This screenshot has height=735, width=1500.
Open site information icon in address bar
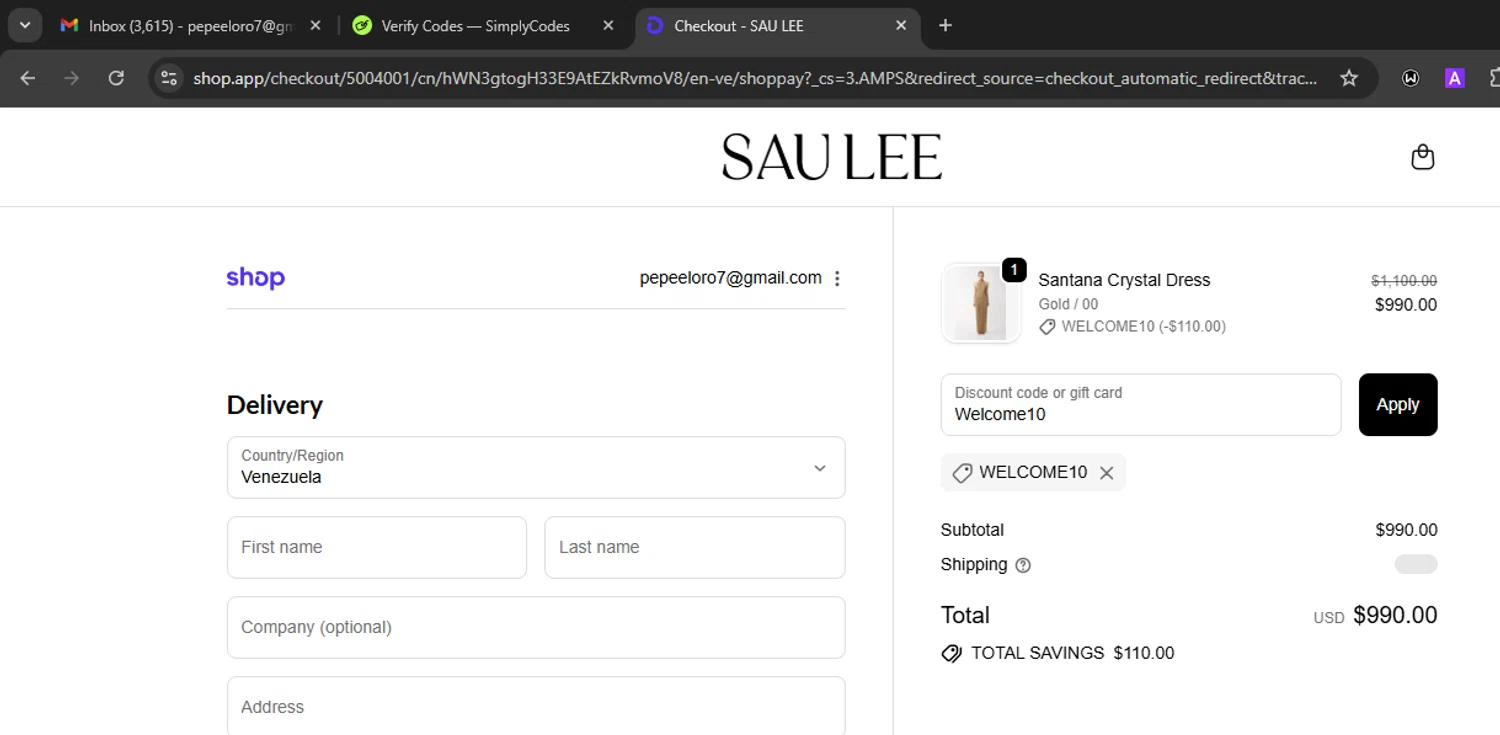click(x=169, y=78)
